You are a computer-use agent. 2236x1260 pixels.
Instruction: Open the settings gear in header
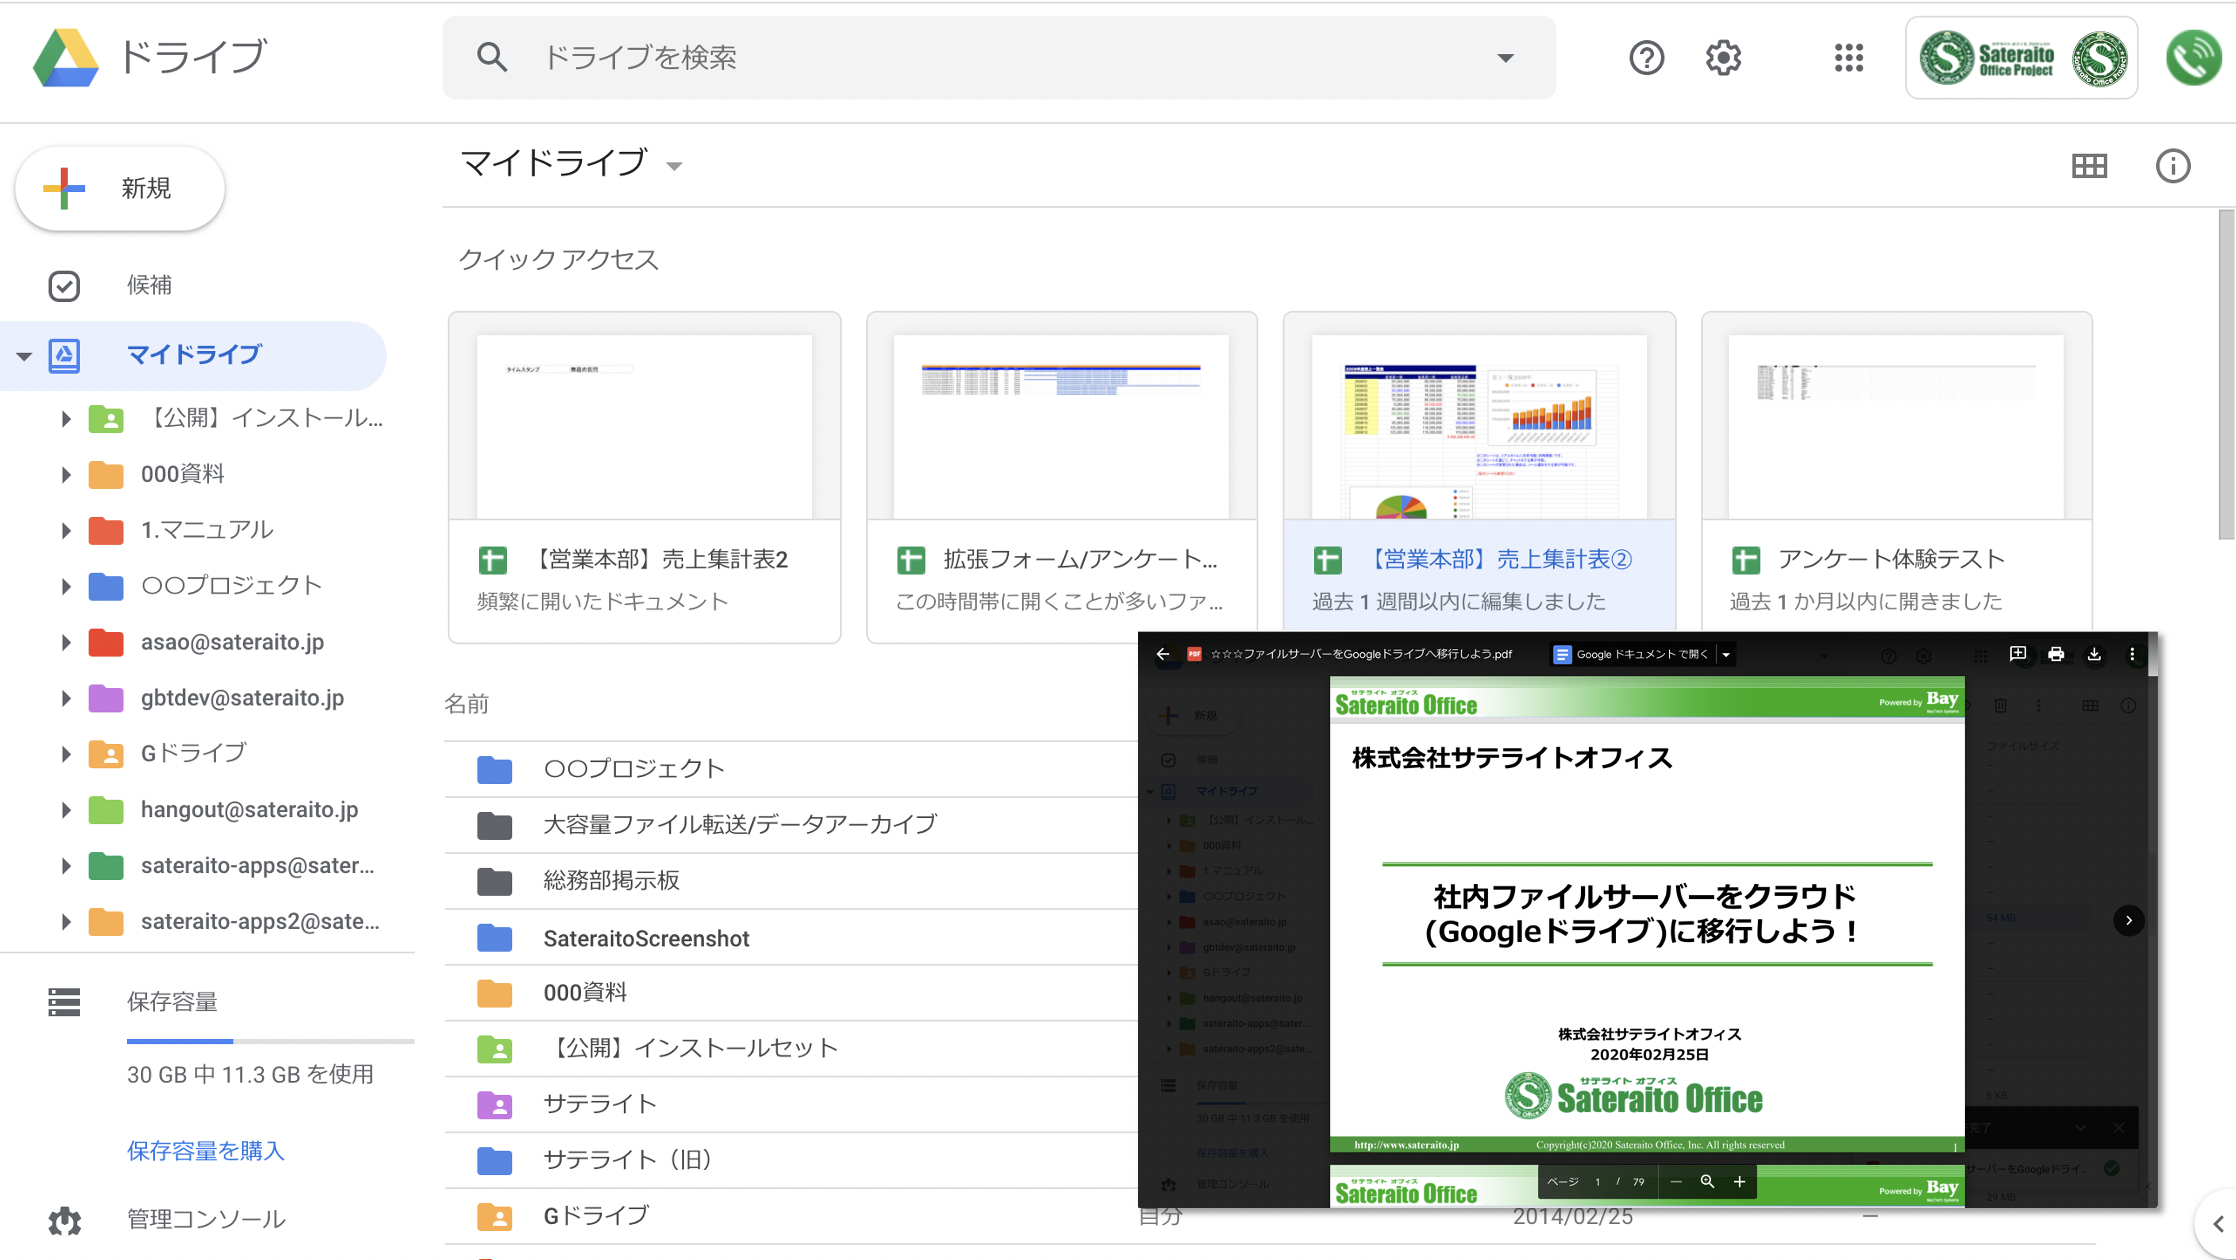[x=1723, y=58]
